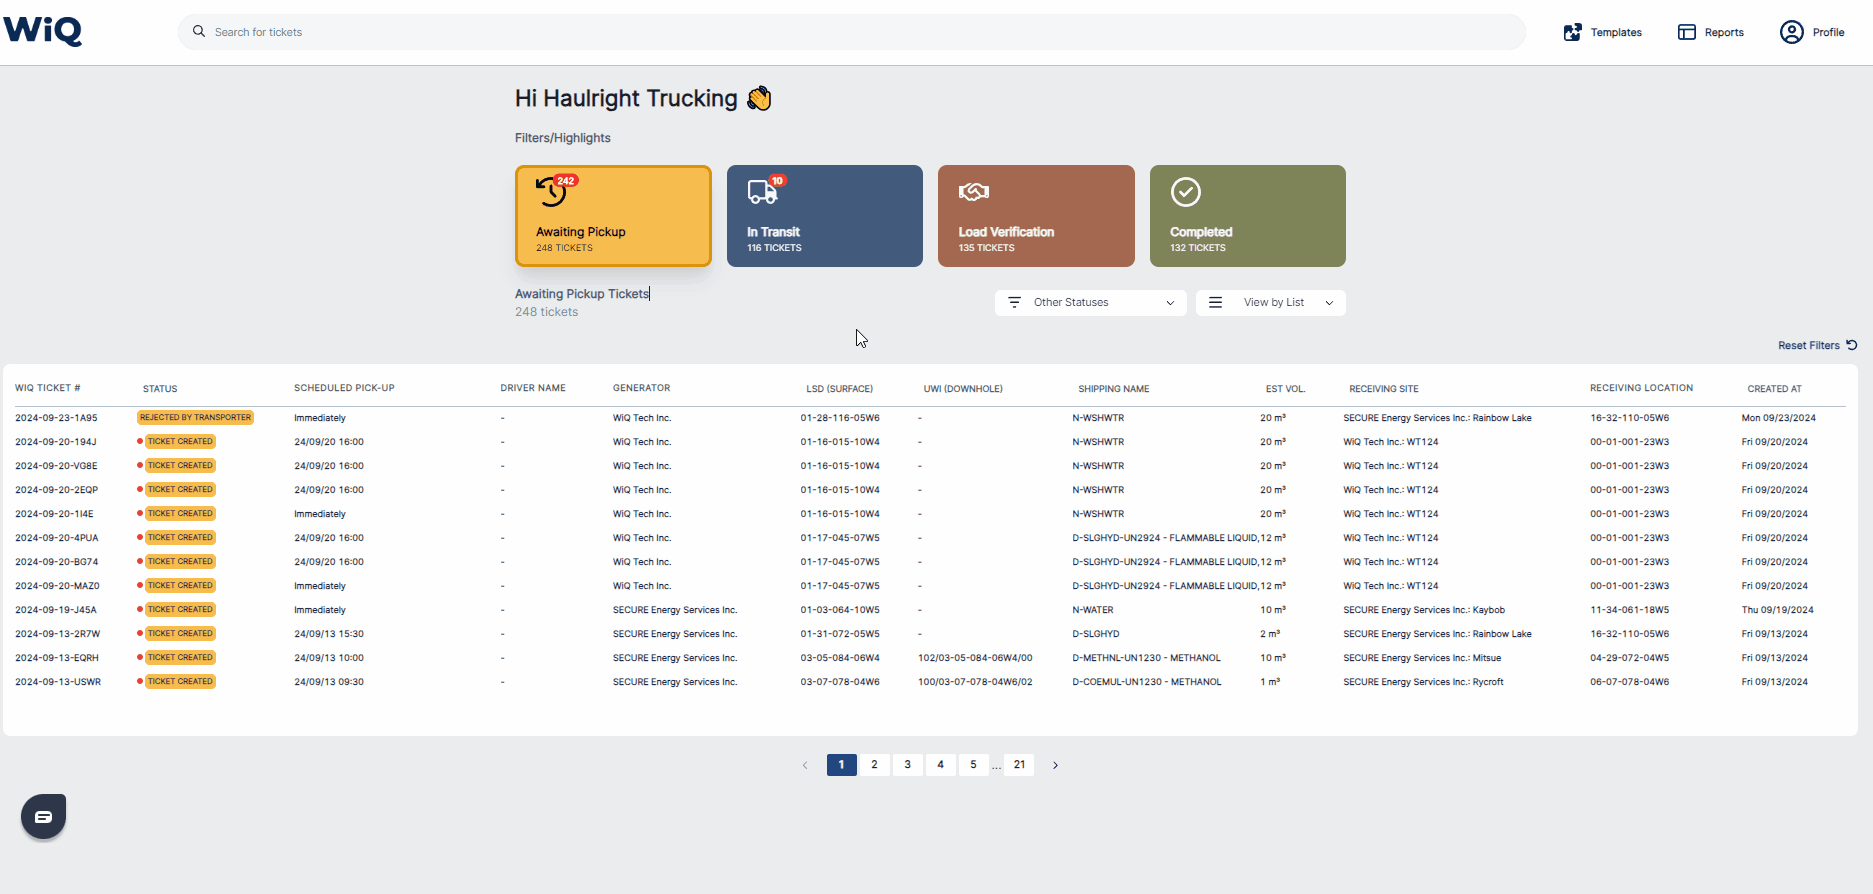Open ticket 2024-09-20-BG74

point(57,562)
